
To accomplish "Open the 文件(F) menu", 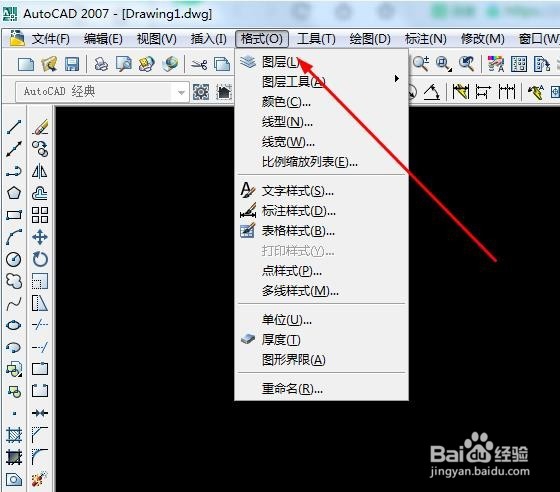I will [50, 39].
